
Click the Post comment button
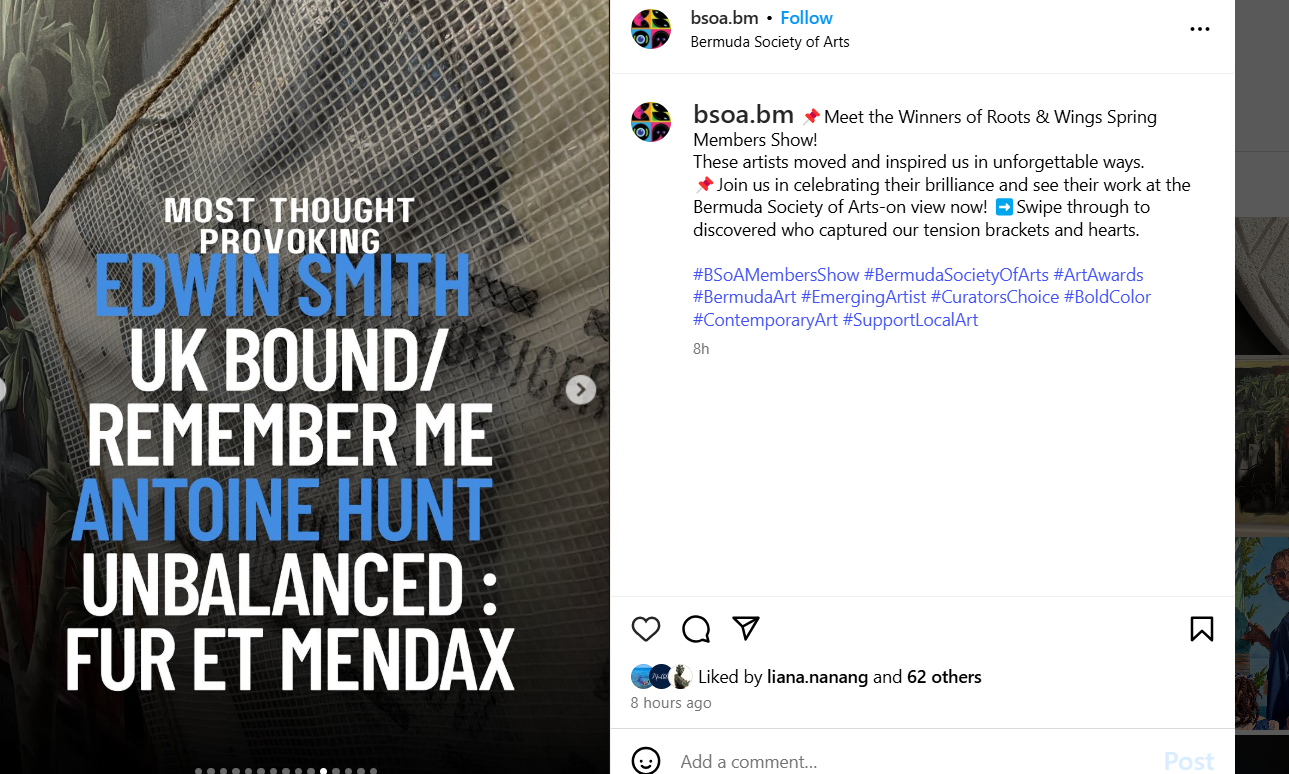point(1189,761)
